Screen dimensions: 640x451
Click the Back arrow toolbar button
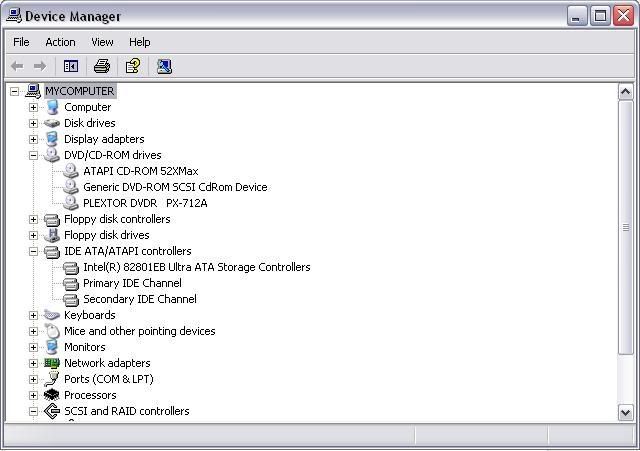pos(17,66)
